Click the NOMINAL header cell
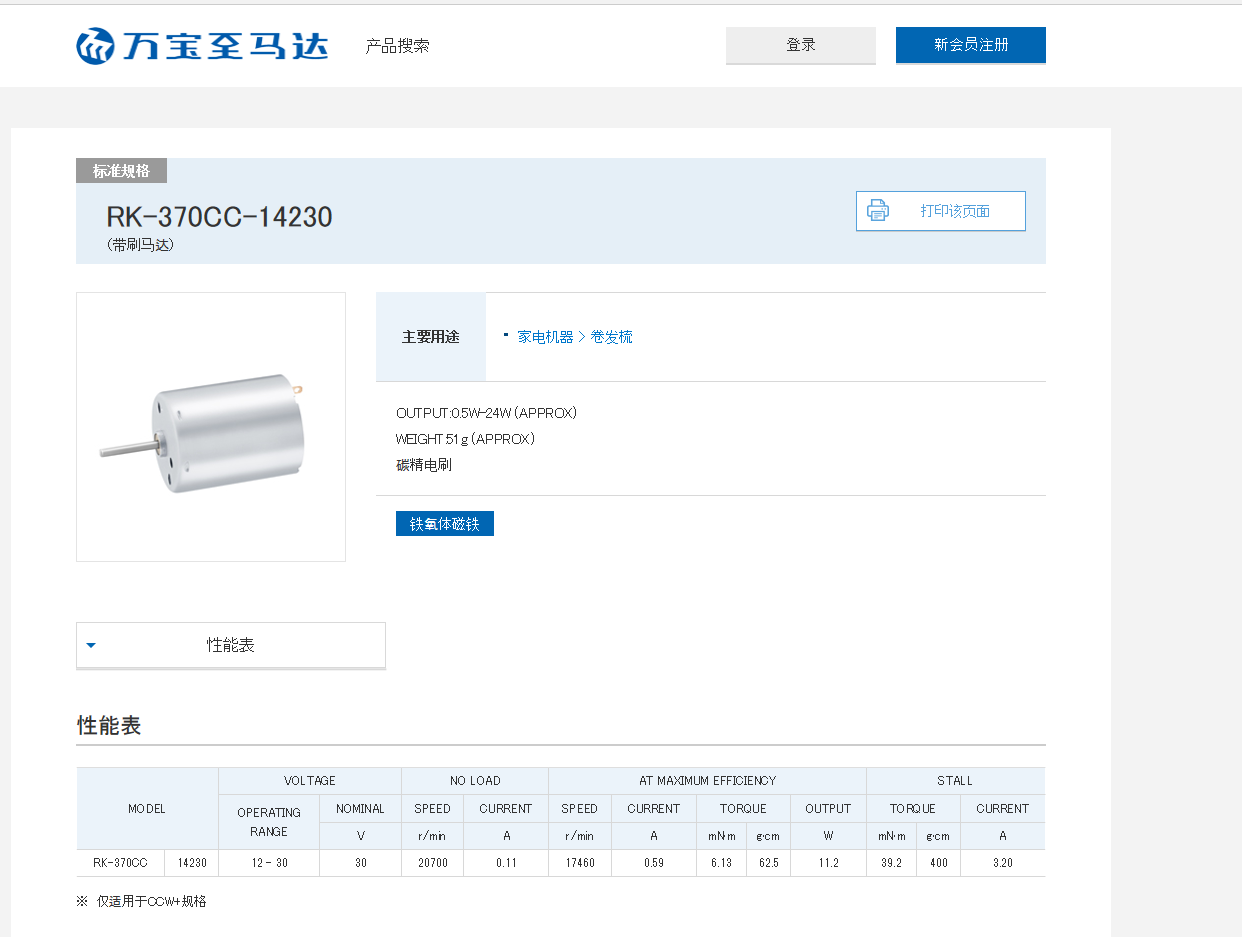The height and width of the screenshot is (937, 1242). [x=360, y=809]
